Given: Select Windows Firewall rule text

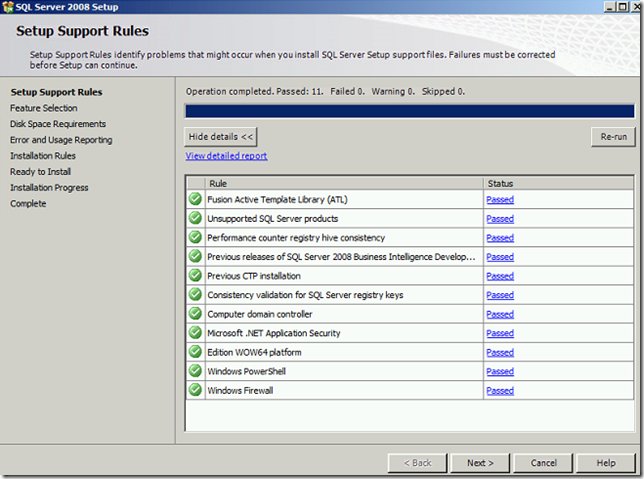Looking at the screenshot, I should point(240,391).
